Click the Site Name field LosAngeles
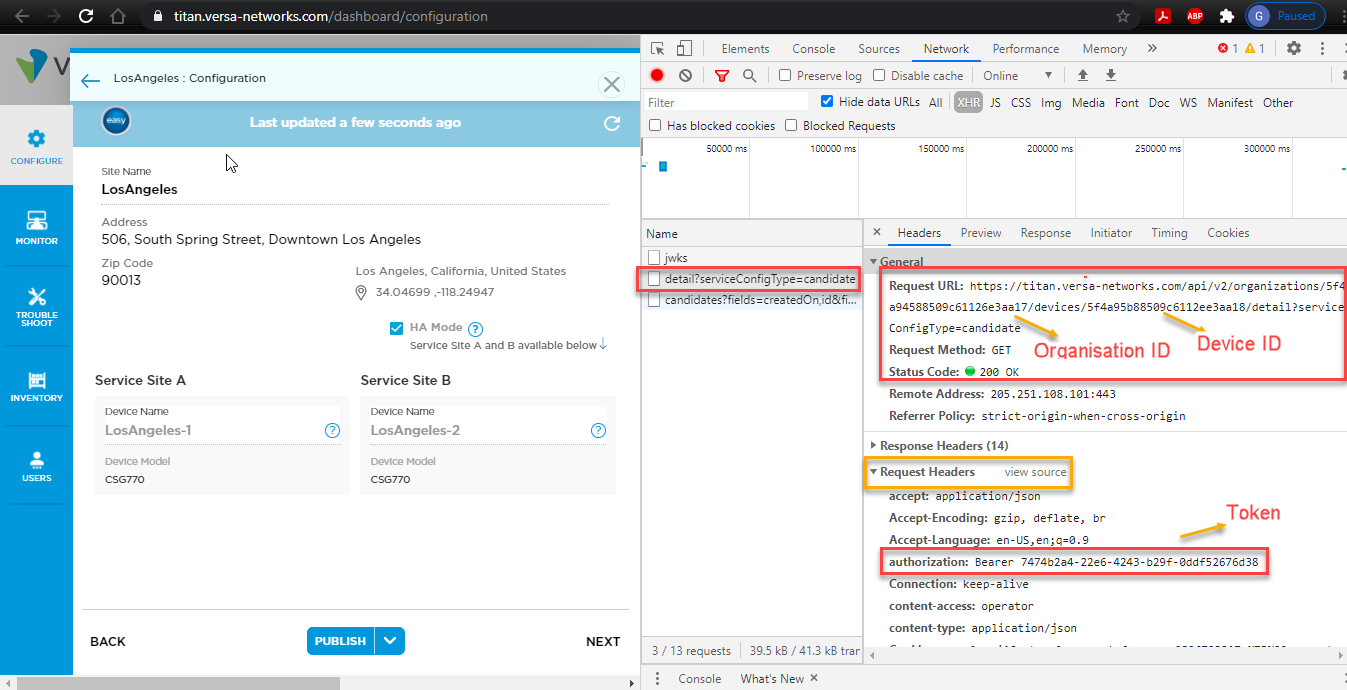The height and width of the screenshot is (690, 1347). pos(355,189)
